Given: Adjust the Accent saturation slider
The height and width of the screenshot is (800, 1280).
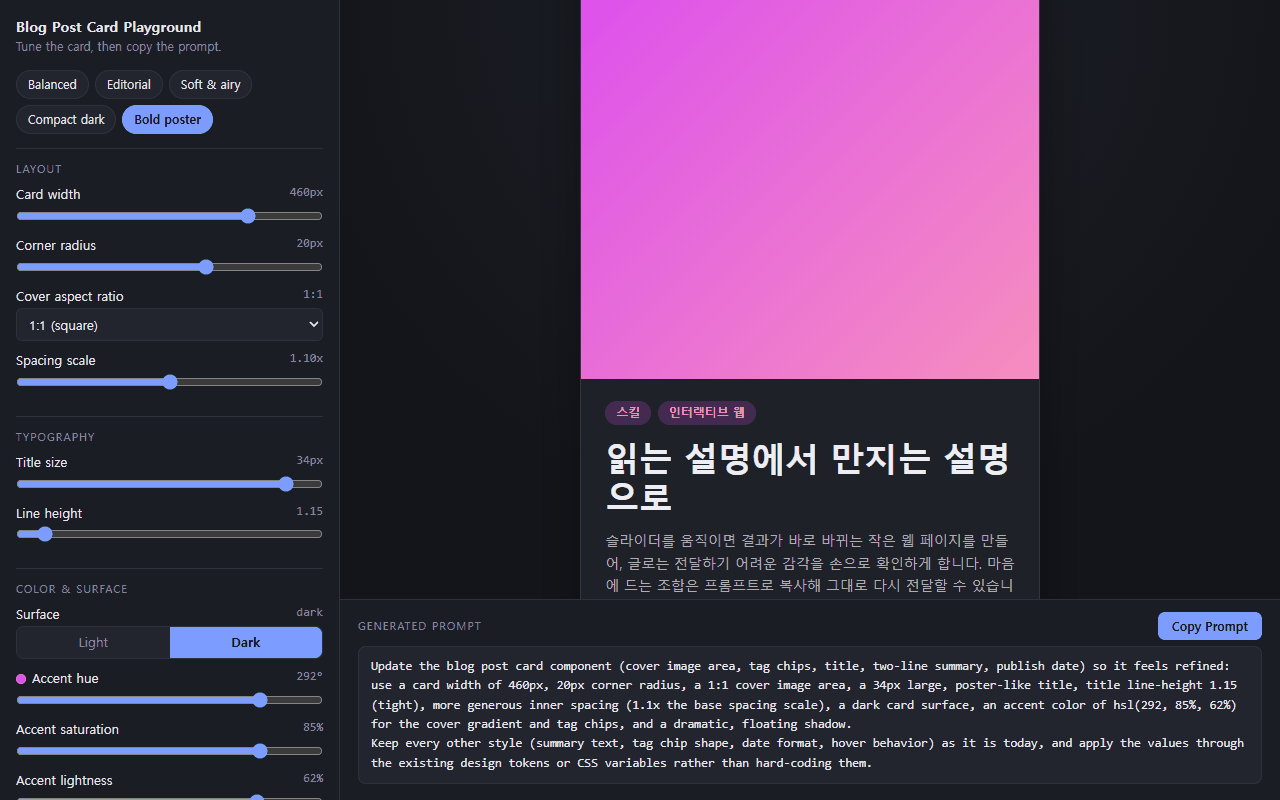Looking at the screenshot, I should tap(169, 751).
